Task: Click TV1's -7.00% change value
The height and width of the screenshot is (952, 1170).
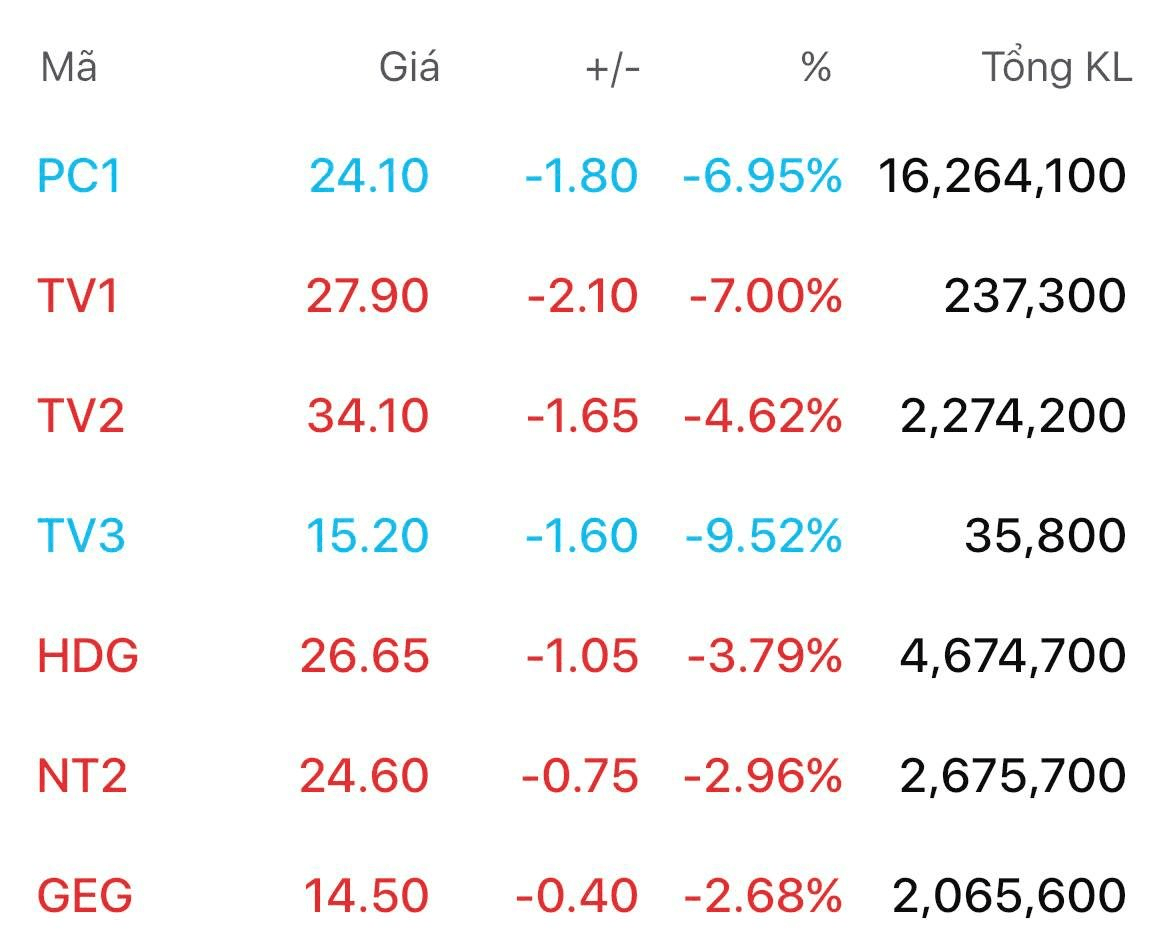Action: pyautogui.click(x=761, y=295)
